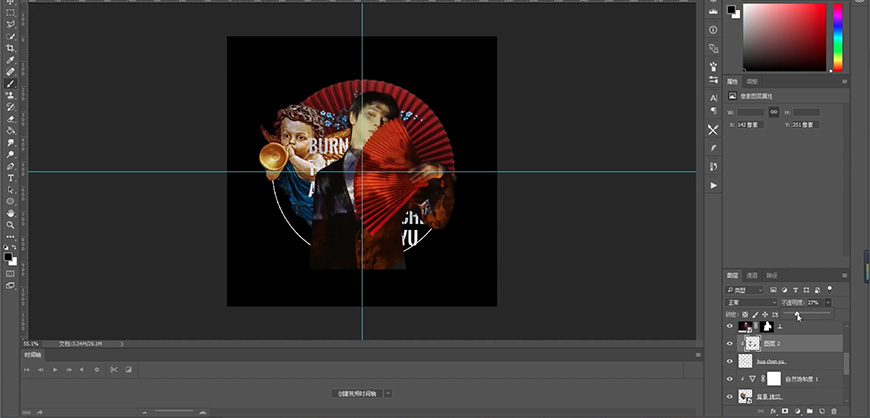Switch to the Channels tab
This screenshot has width=870, height=418.
coord(751,275)
